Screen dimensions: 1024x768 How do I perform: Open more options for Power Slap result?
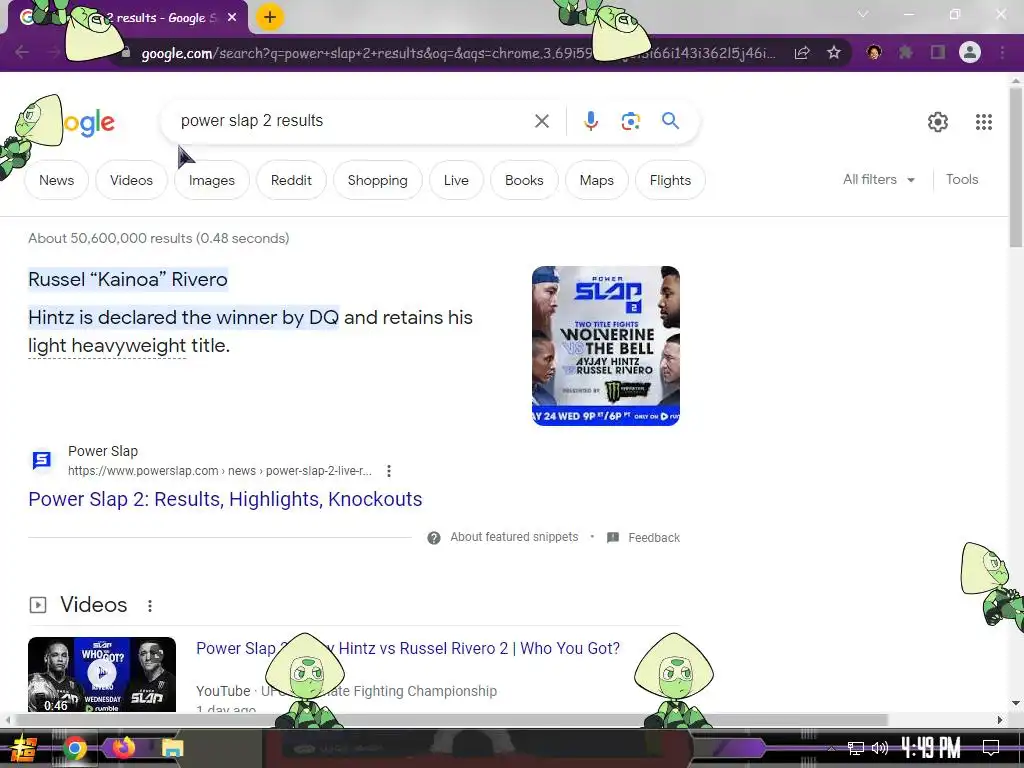pos(389,471)
